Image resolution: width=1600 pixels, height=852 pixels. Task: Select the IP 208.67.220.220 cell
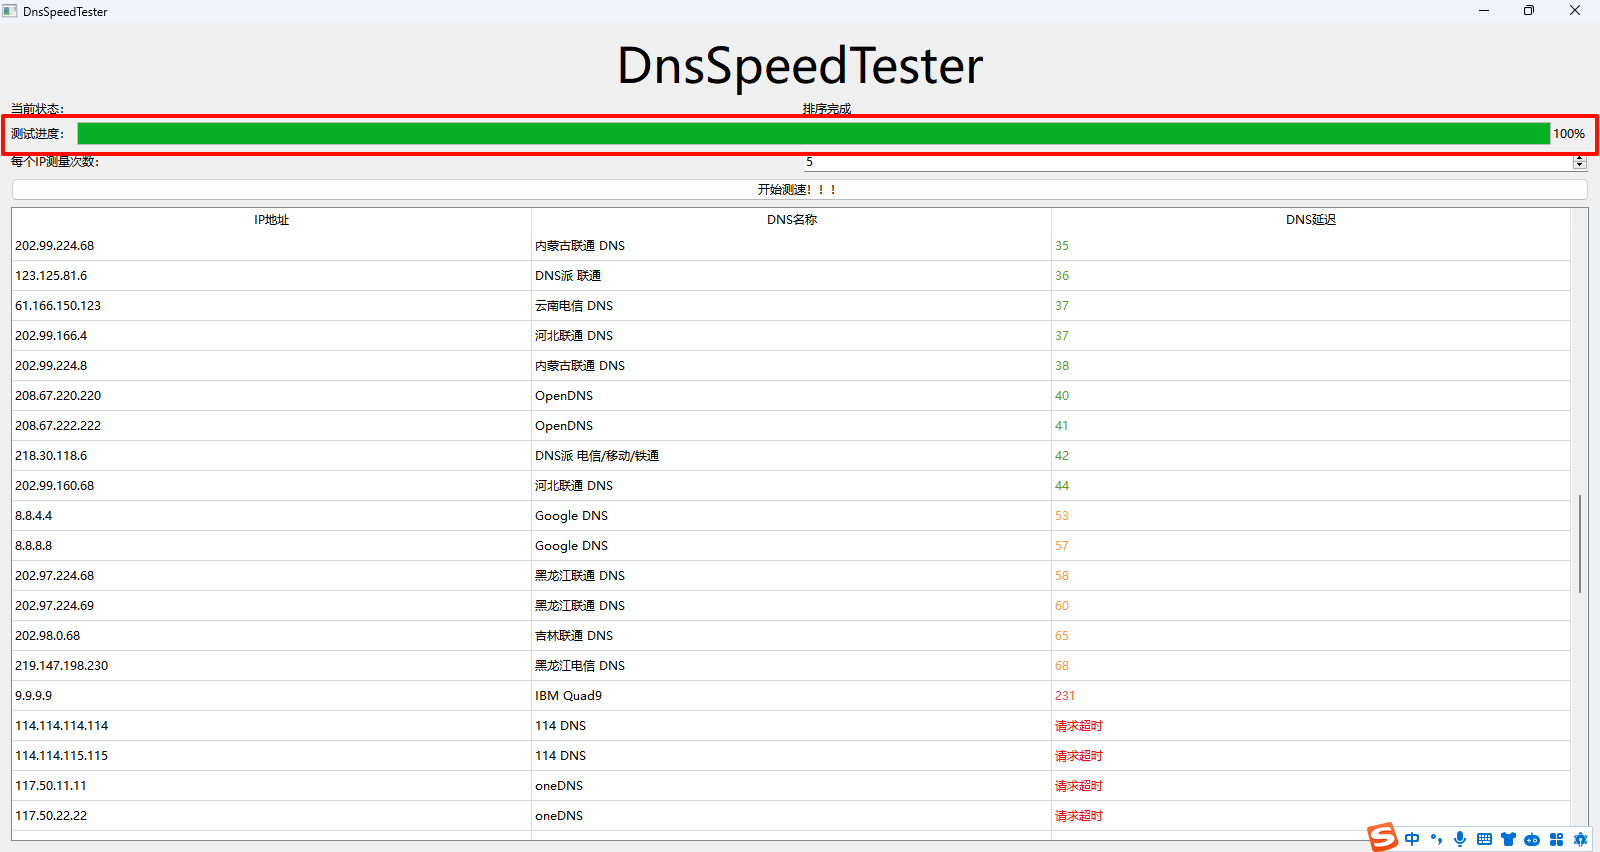(271, 395)
